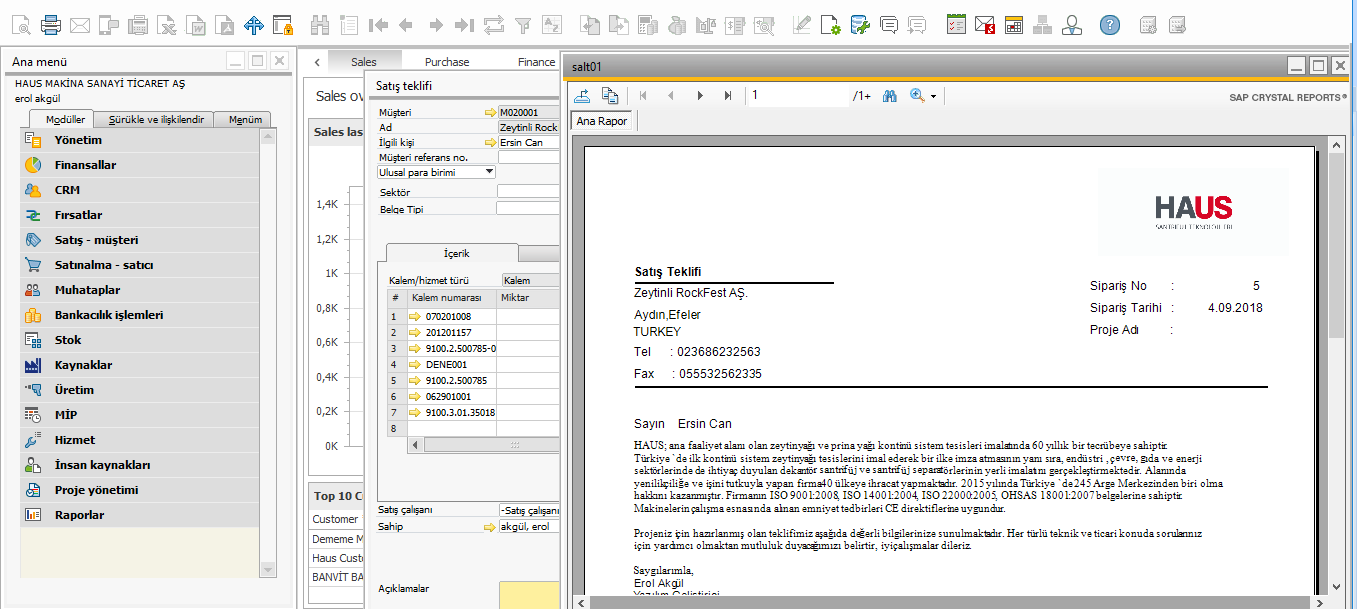Open the calendar icon in toolbar

[x=1014, y=25]
